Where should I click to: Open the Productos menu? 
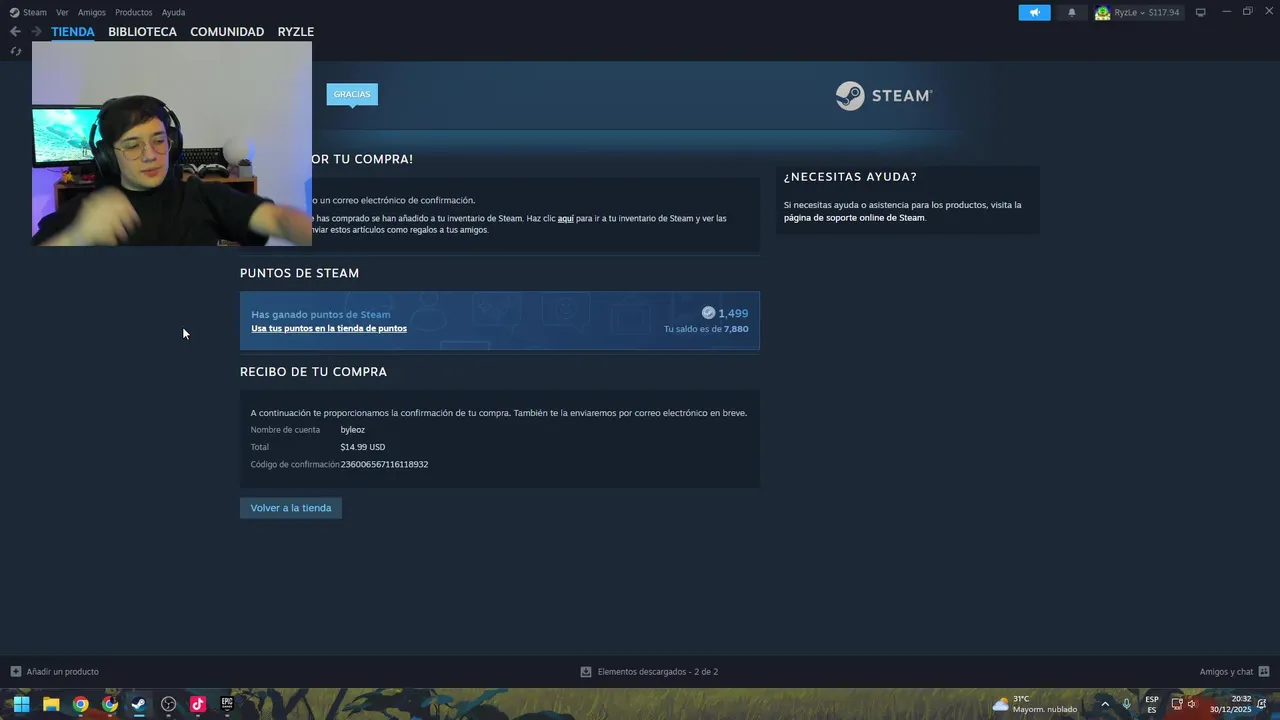[x=133, y=12]
